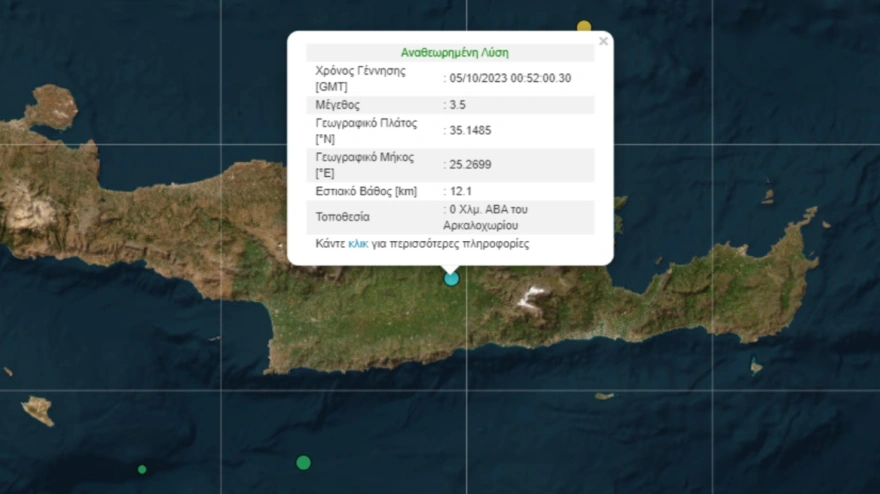Image resolution: width=880 pixels, height=494 pixels.
Task: Click the snow-capped mountain east of marker
Action: point(530,295)
